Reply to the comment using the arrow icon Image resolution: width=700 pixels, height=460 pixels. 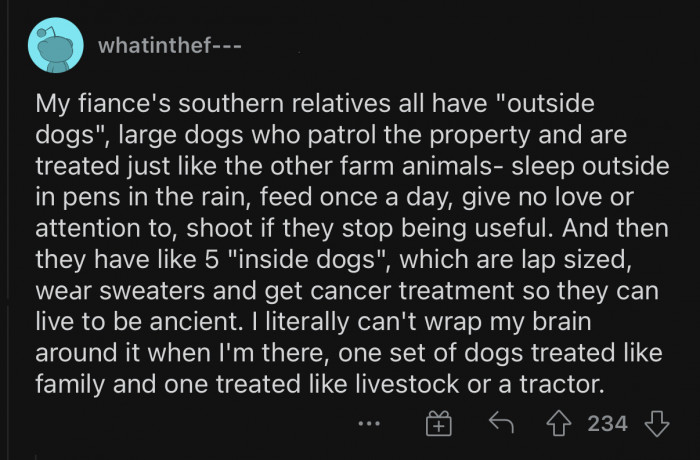point(500,424)
